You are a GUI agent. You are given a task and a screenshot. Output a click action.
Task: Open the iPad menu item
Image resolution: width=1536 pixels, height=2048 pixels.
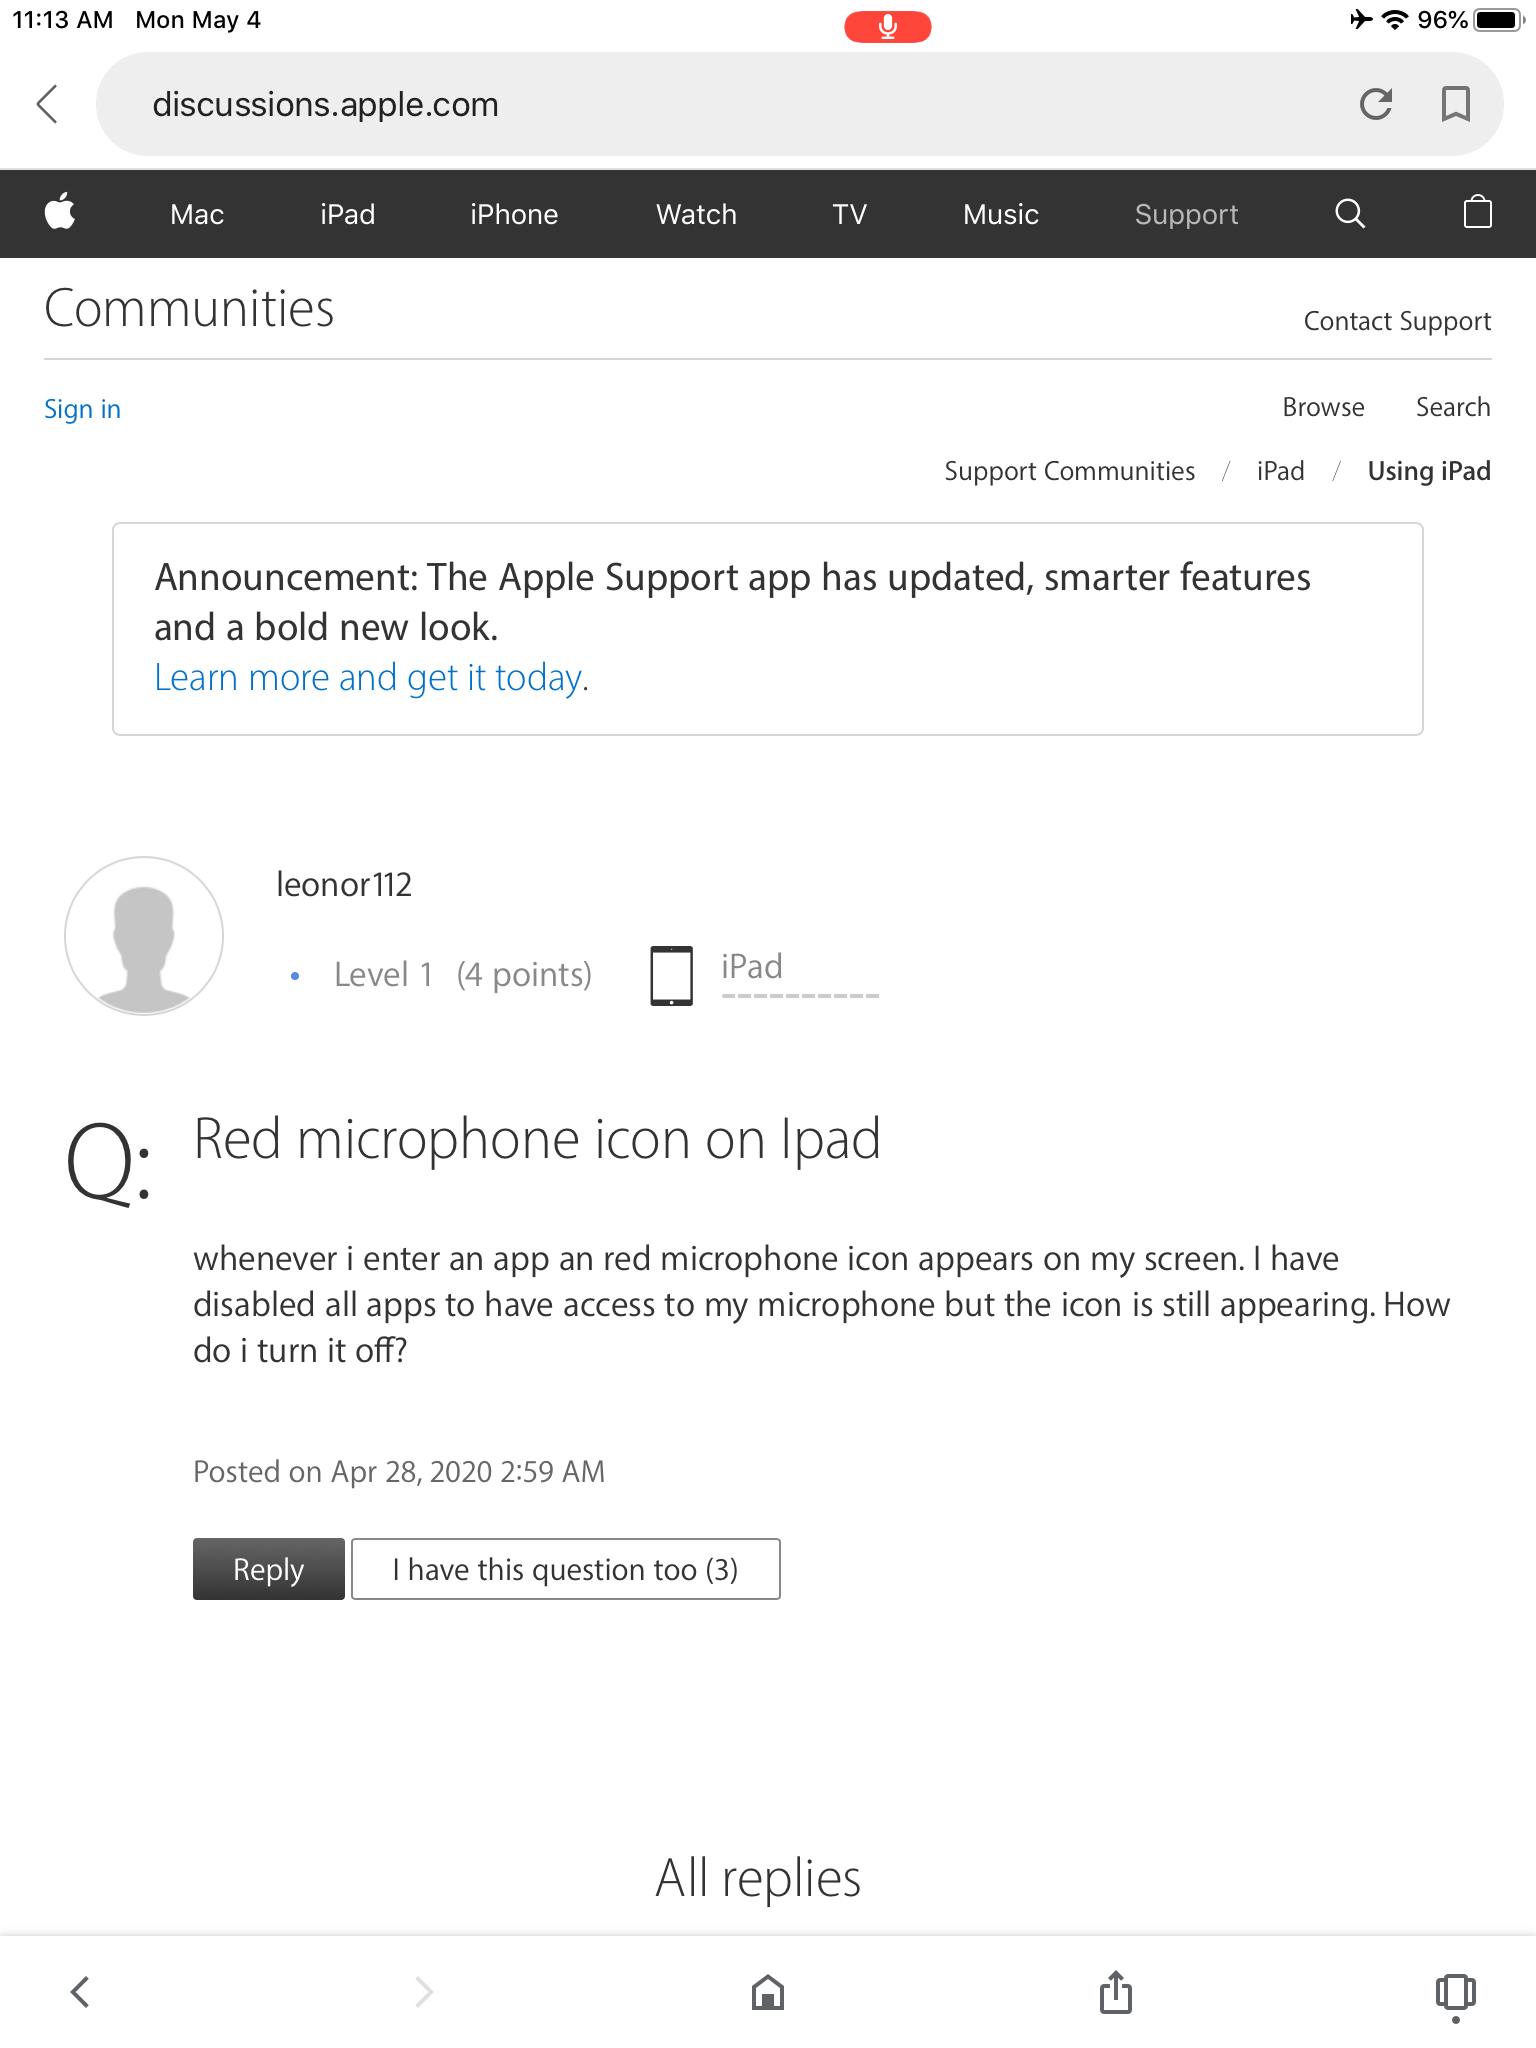pyautogui.click(x=347, y=214)
